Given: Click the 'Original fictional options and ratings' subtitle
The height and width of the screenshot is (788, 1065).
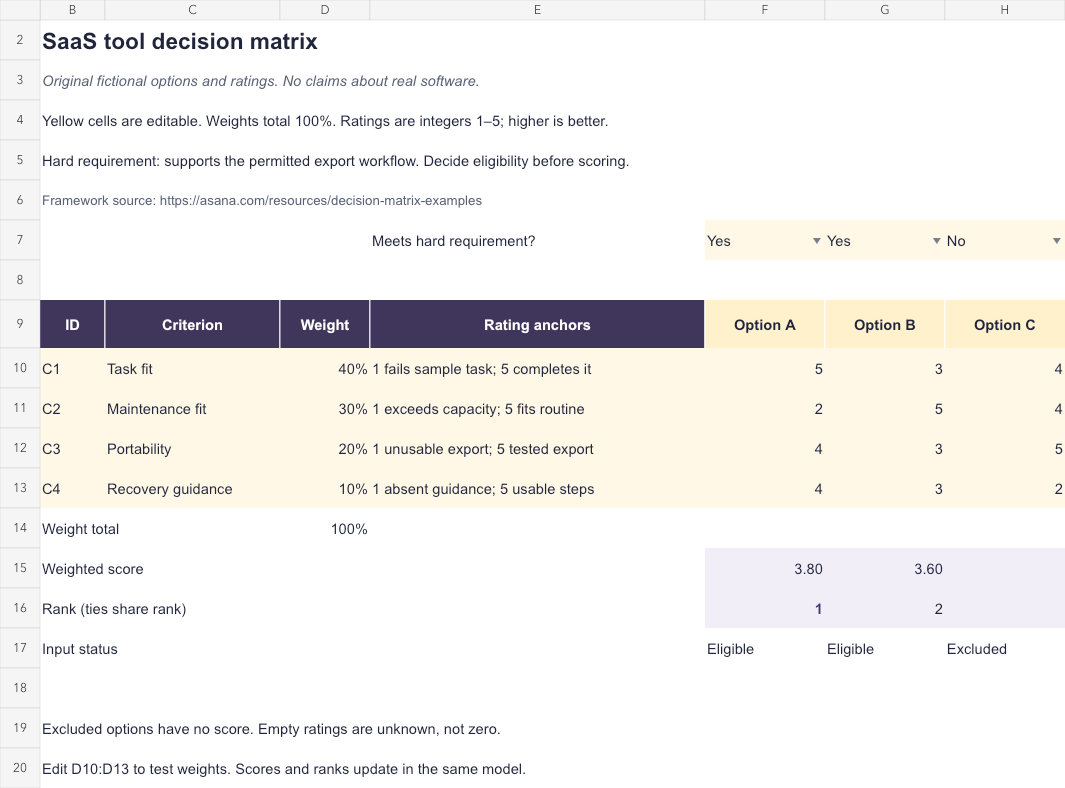Looking at the screenshot, I should tap(261, 81).
